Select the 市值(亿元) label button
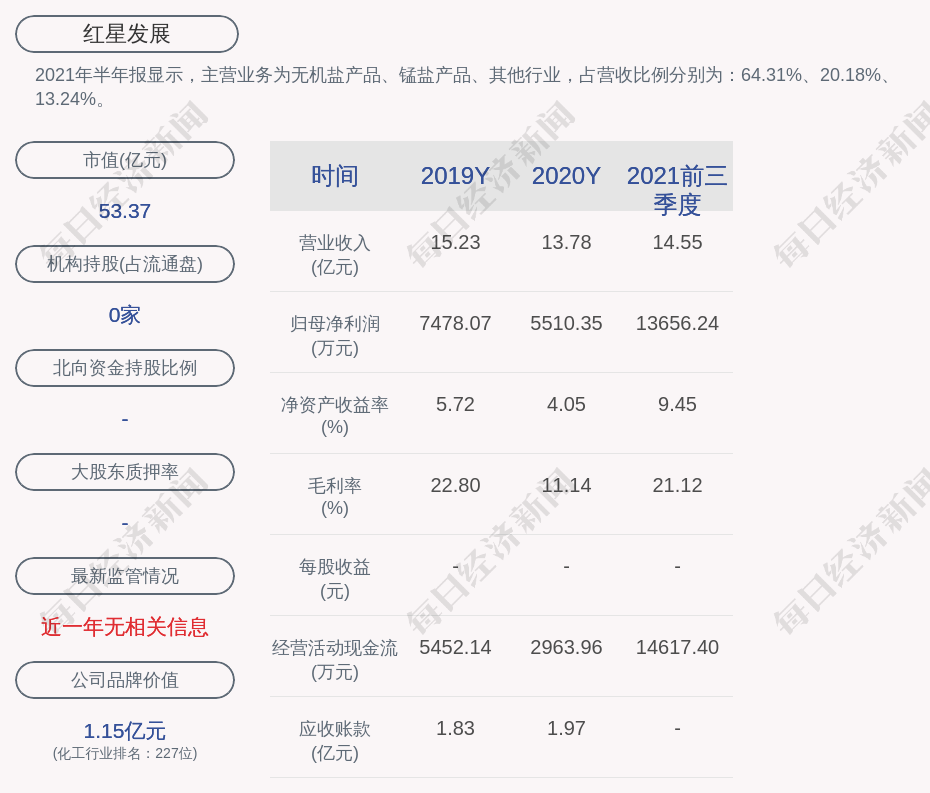 (x=125, y=160)
